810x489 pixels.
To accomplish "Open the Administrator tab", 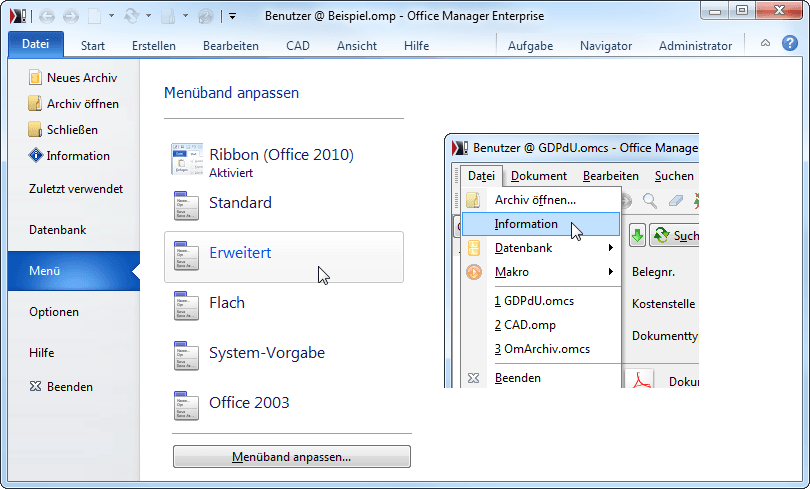I will pos(695,46).
